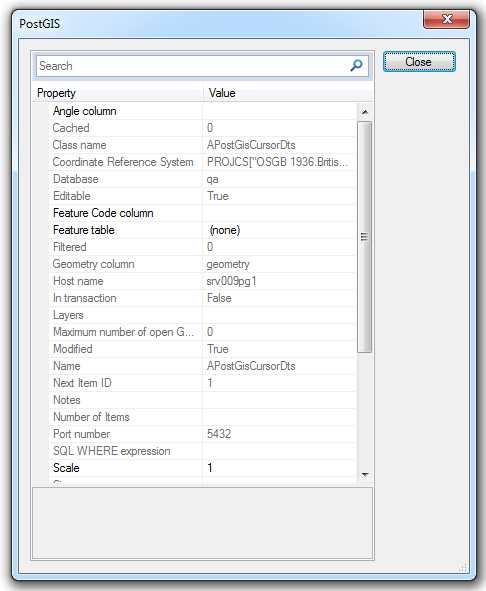
Task: Click the magnifier search icon
Action: pos(356,66)
